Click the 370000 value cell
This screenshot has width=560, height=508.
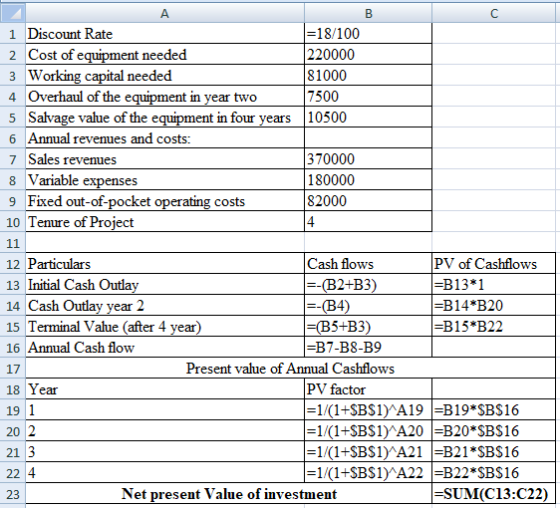pyautogui.click(x=368, y=159)
